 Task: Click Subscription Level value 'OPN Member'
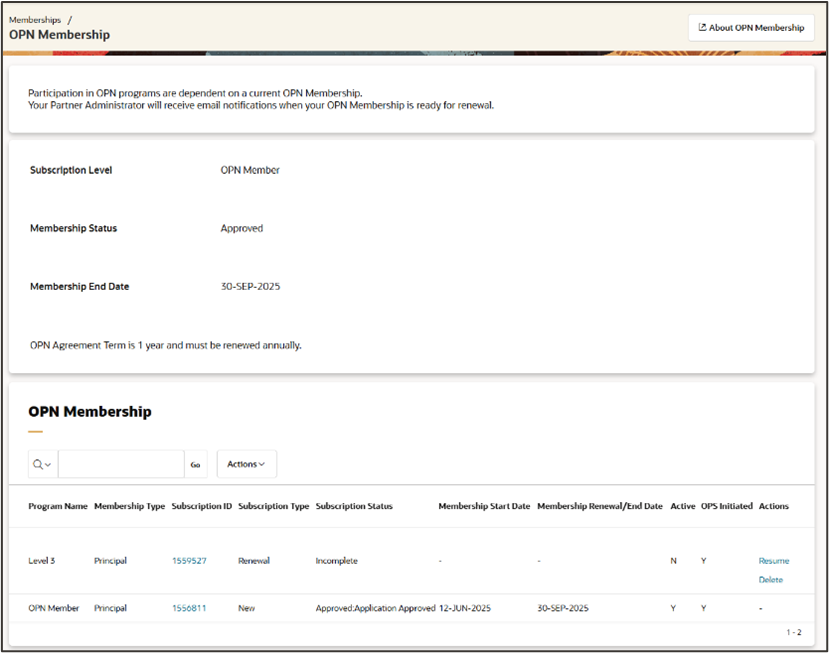pyautogui.click(x=250, y=170)
